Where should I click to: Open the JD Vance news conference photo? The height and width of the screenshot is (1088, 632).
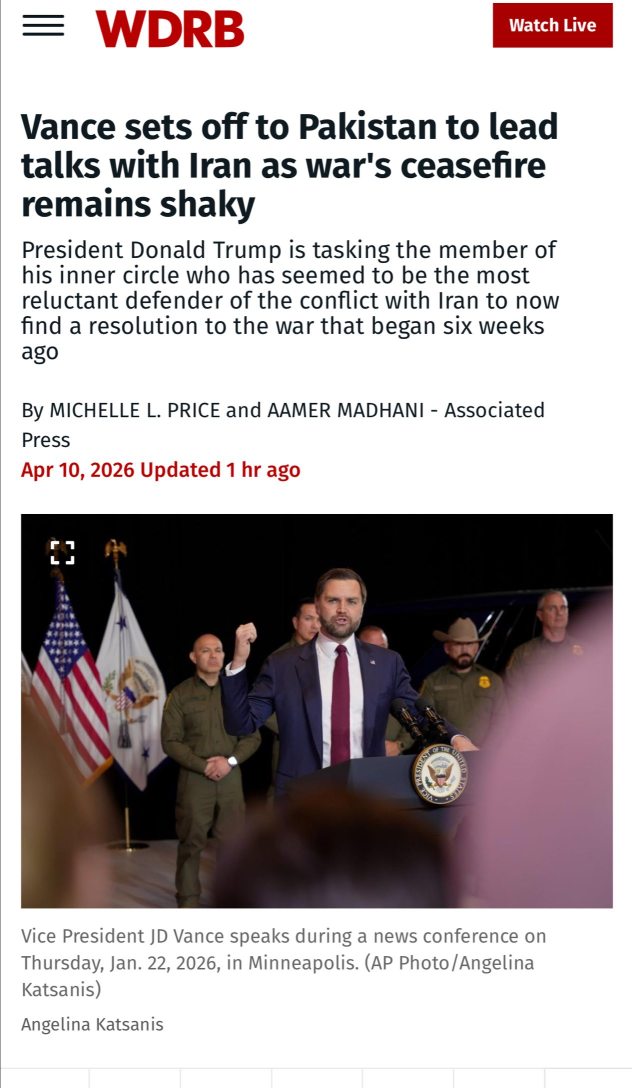[316, 711]
